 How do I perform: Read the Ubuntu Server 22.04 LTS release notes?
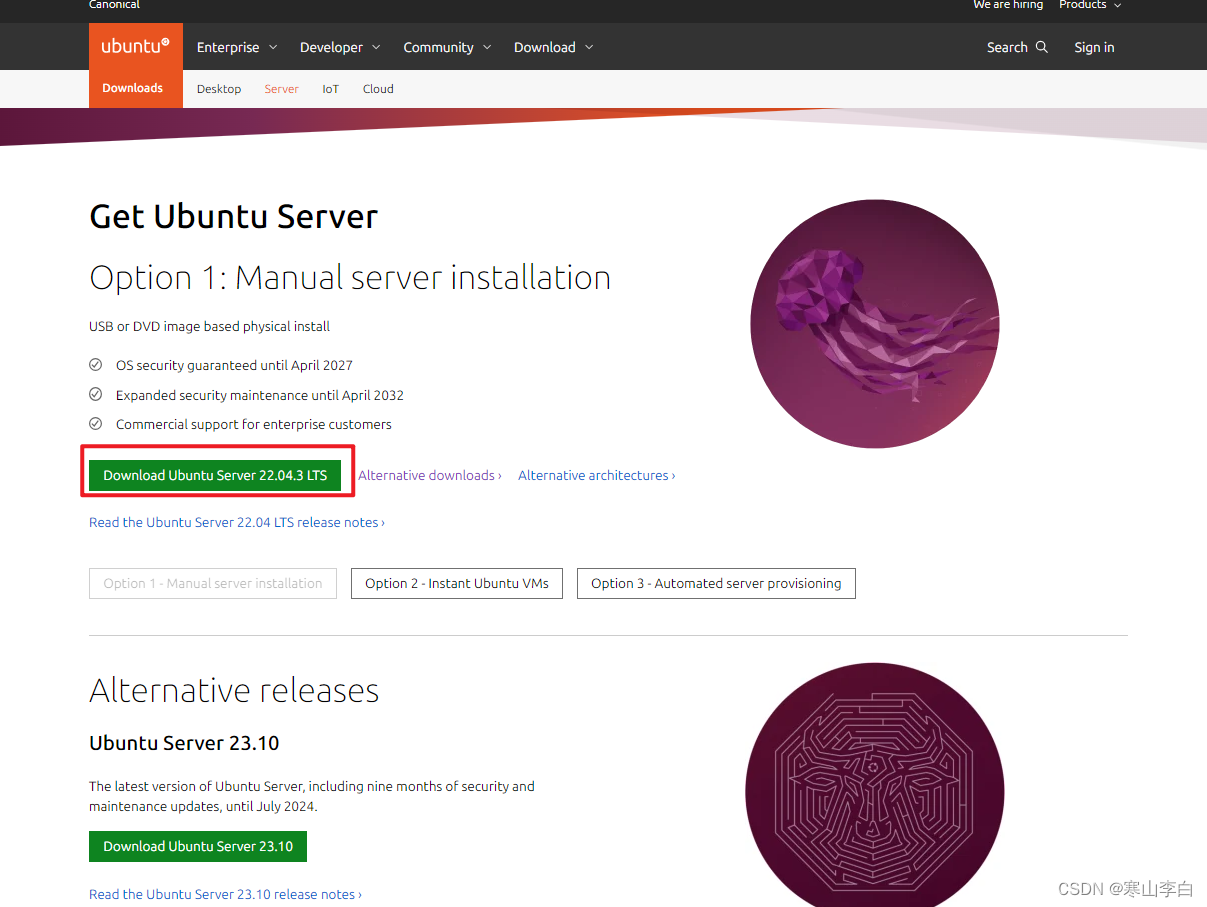point(236,521)
